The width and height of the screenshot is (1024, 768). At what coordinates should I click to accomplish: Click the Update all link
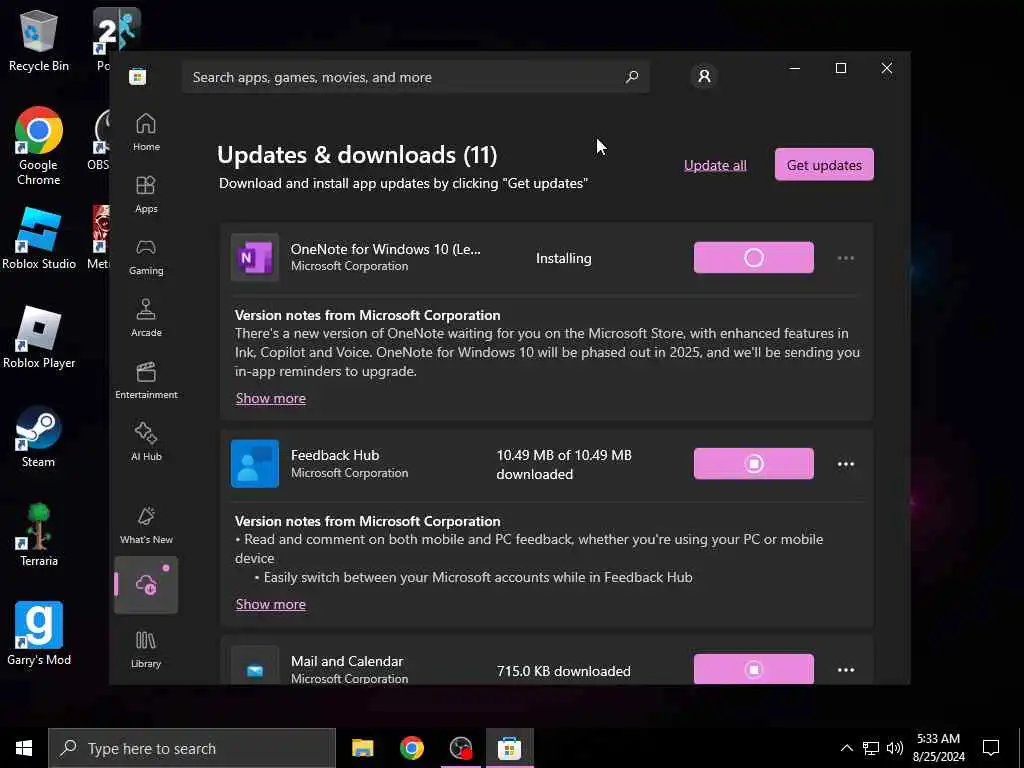point(715,165)
